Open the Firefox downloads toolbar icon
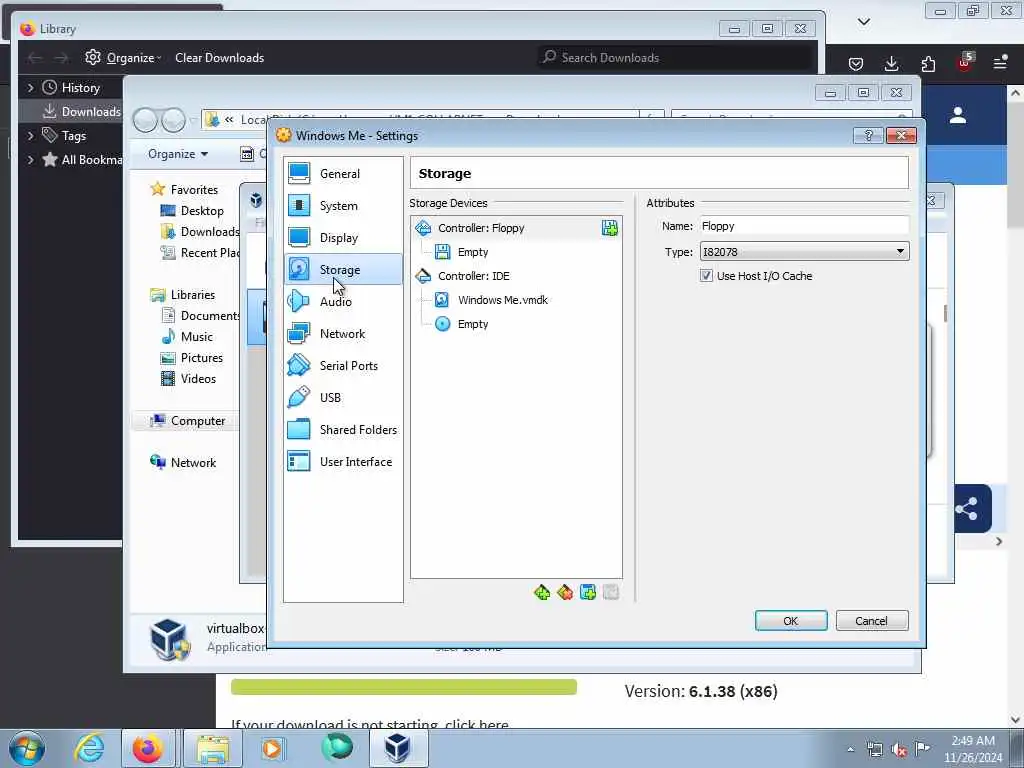 point(891,63)
